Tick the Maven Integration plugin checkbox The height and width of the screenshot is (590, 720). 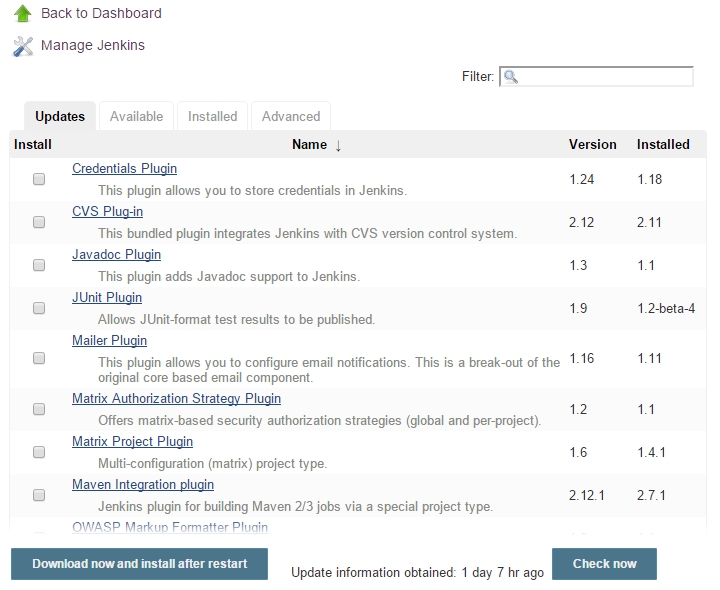pos(39,495)
